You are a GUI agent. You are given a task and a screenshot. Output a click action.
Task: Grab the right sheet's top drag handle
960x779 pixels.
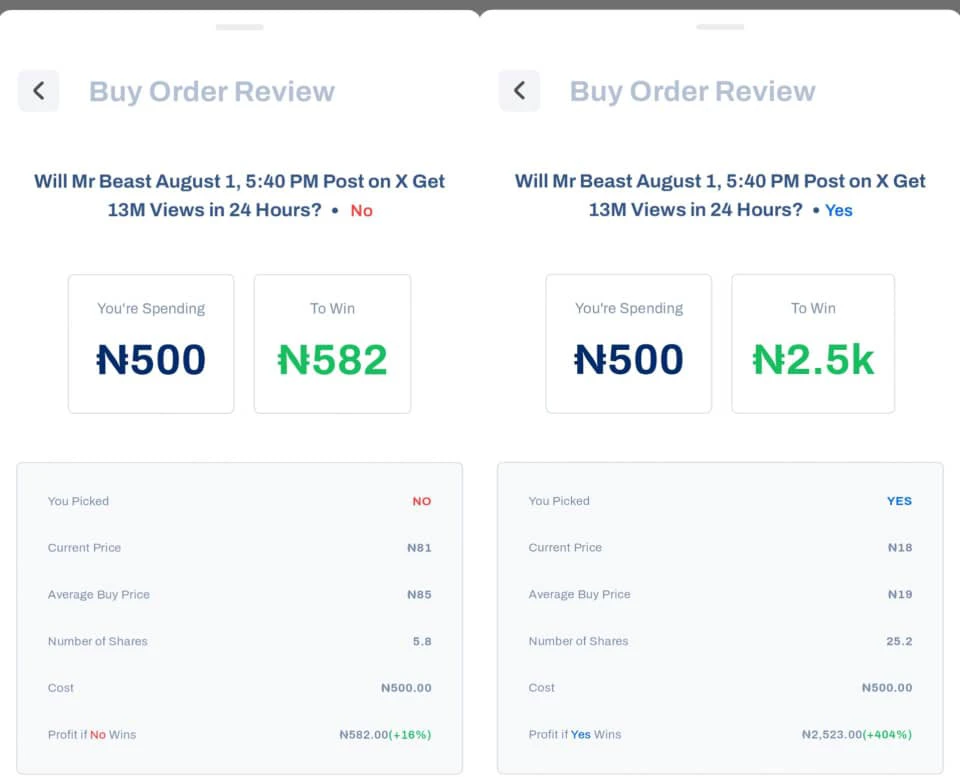(720, 27)
